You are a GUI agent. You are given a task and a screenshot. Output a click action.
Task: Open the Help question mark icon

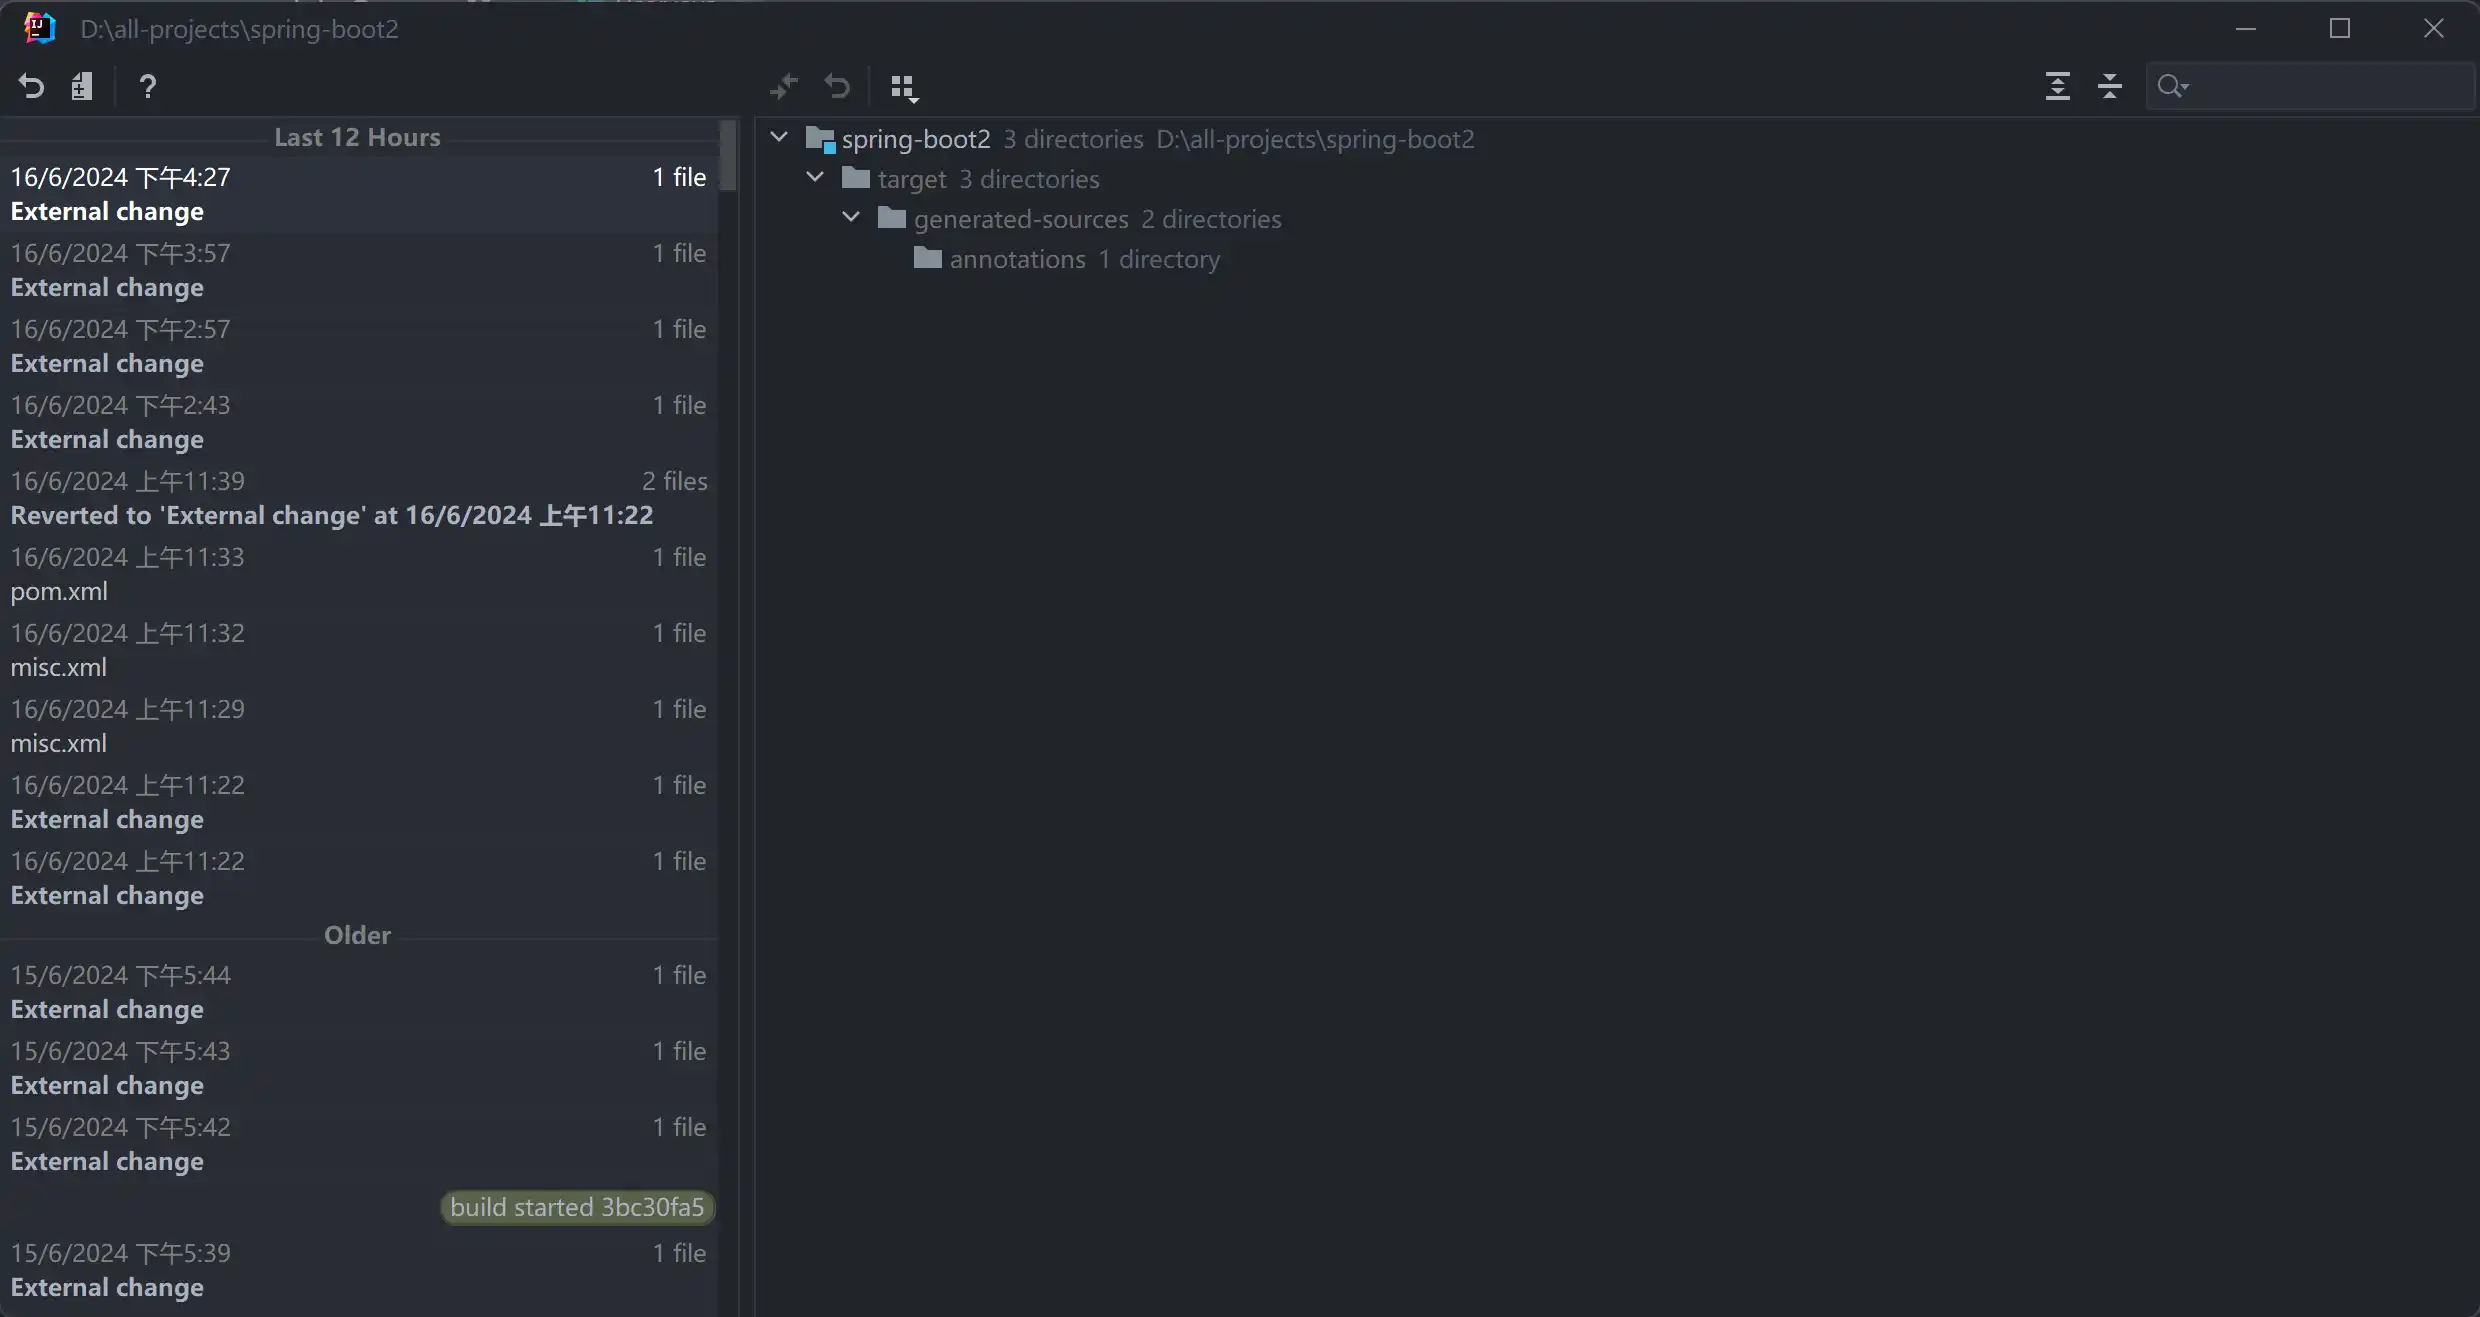pyautogui.click(x=148, y=87)
